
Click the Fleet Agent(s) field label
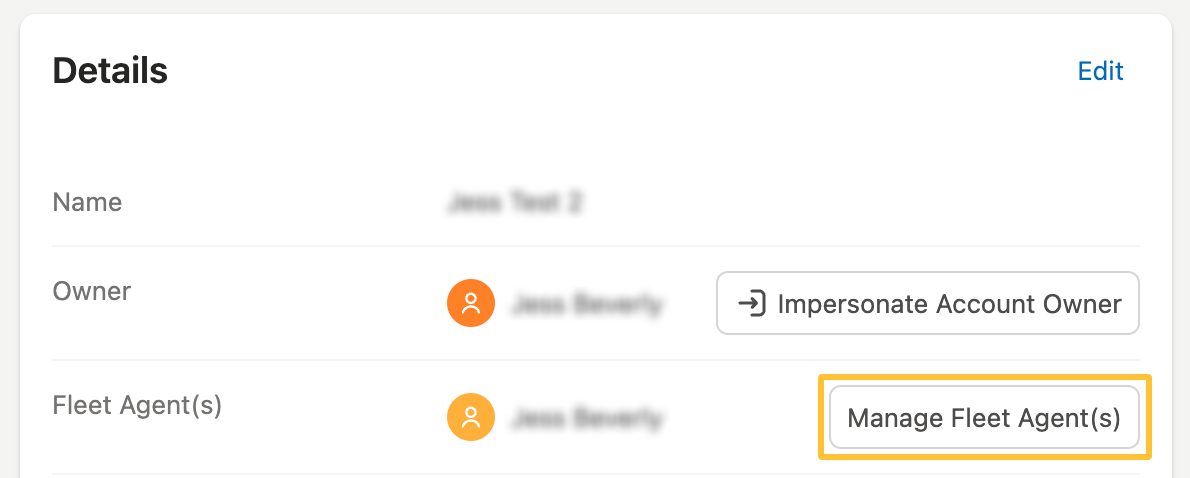click(x=137, y=405)
